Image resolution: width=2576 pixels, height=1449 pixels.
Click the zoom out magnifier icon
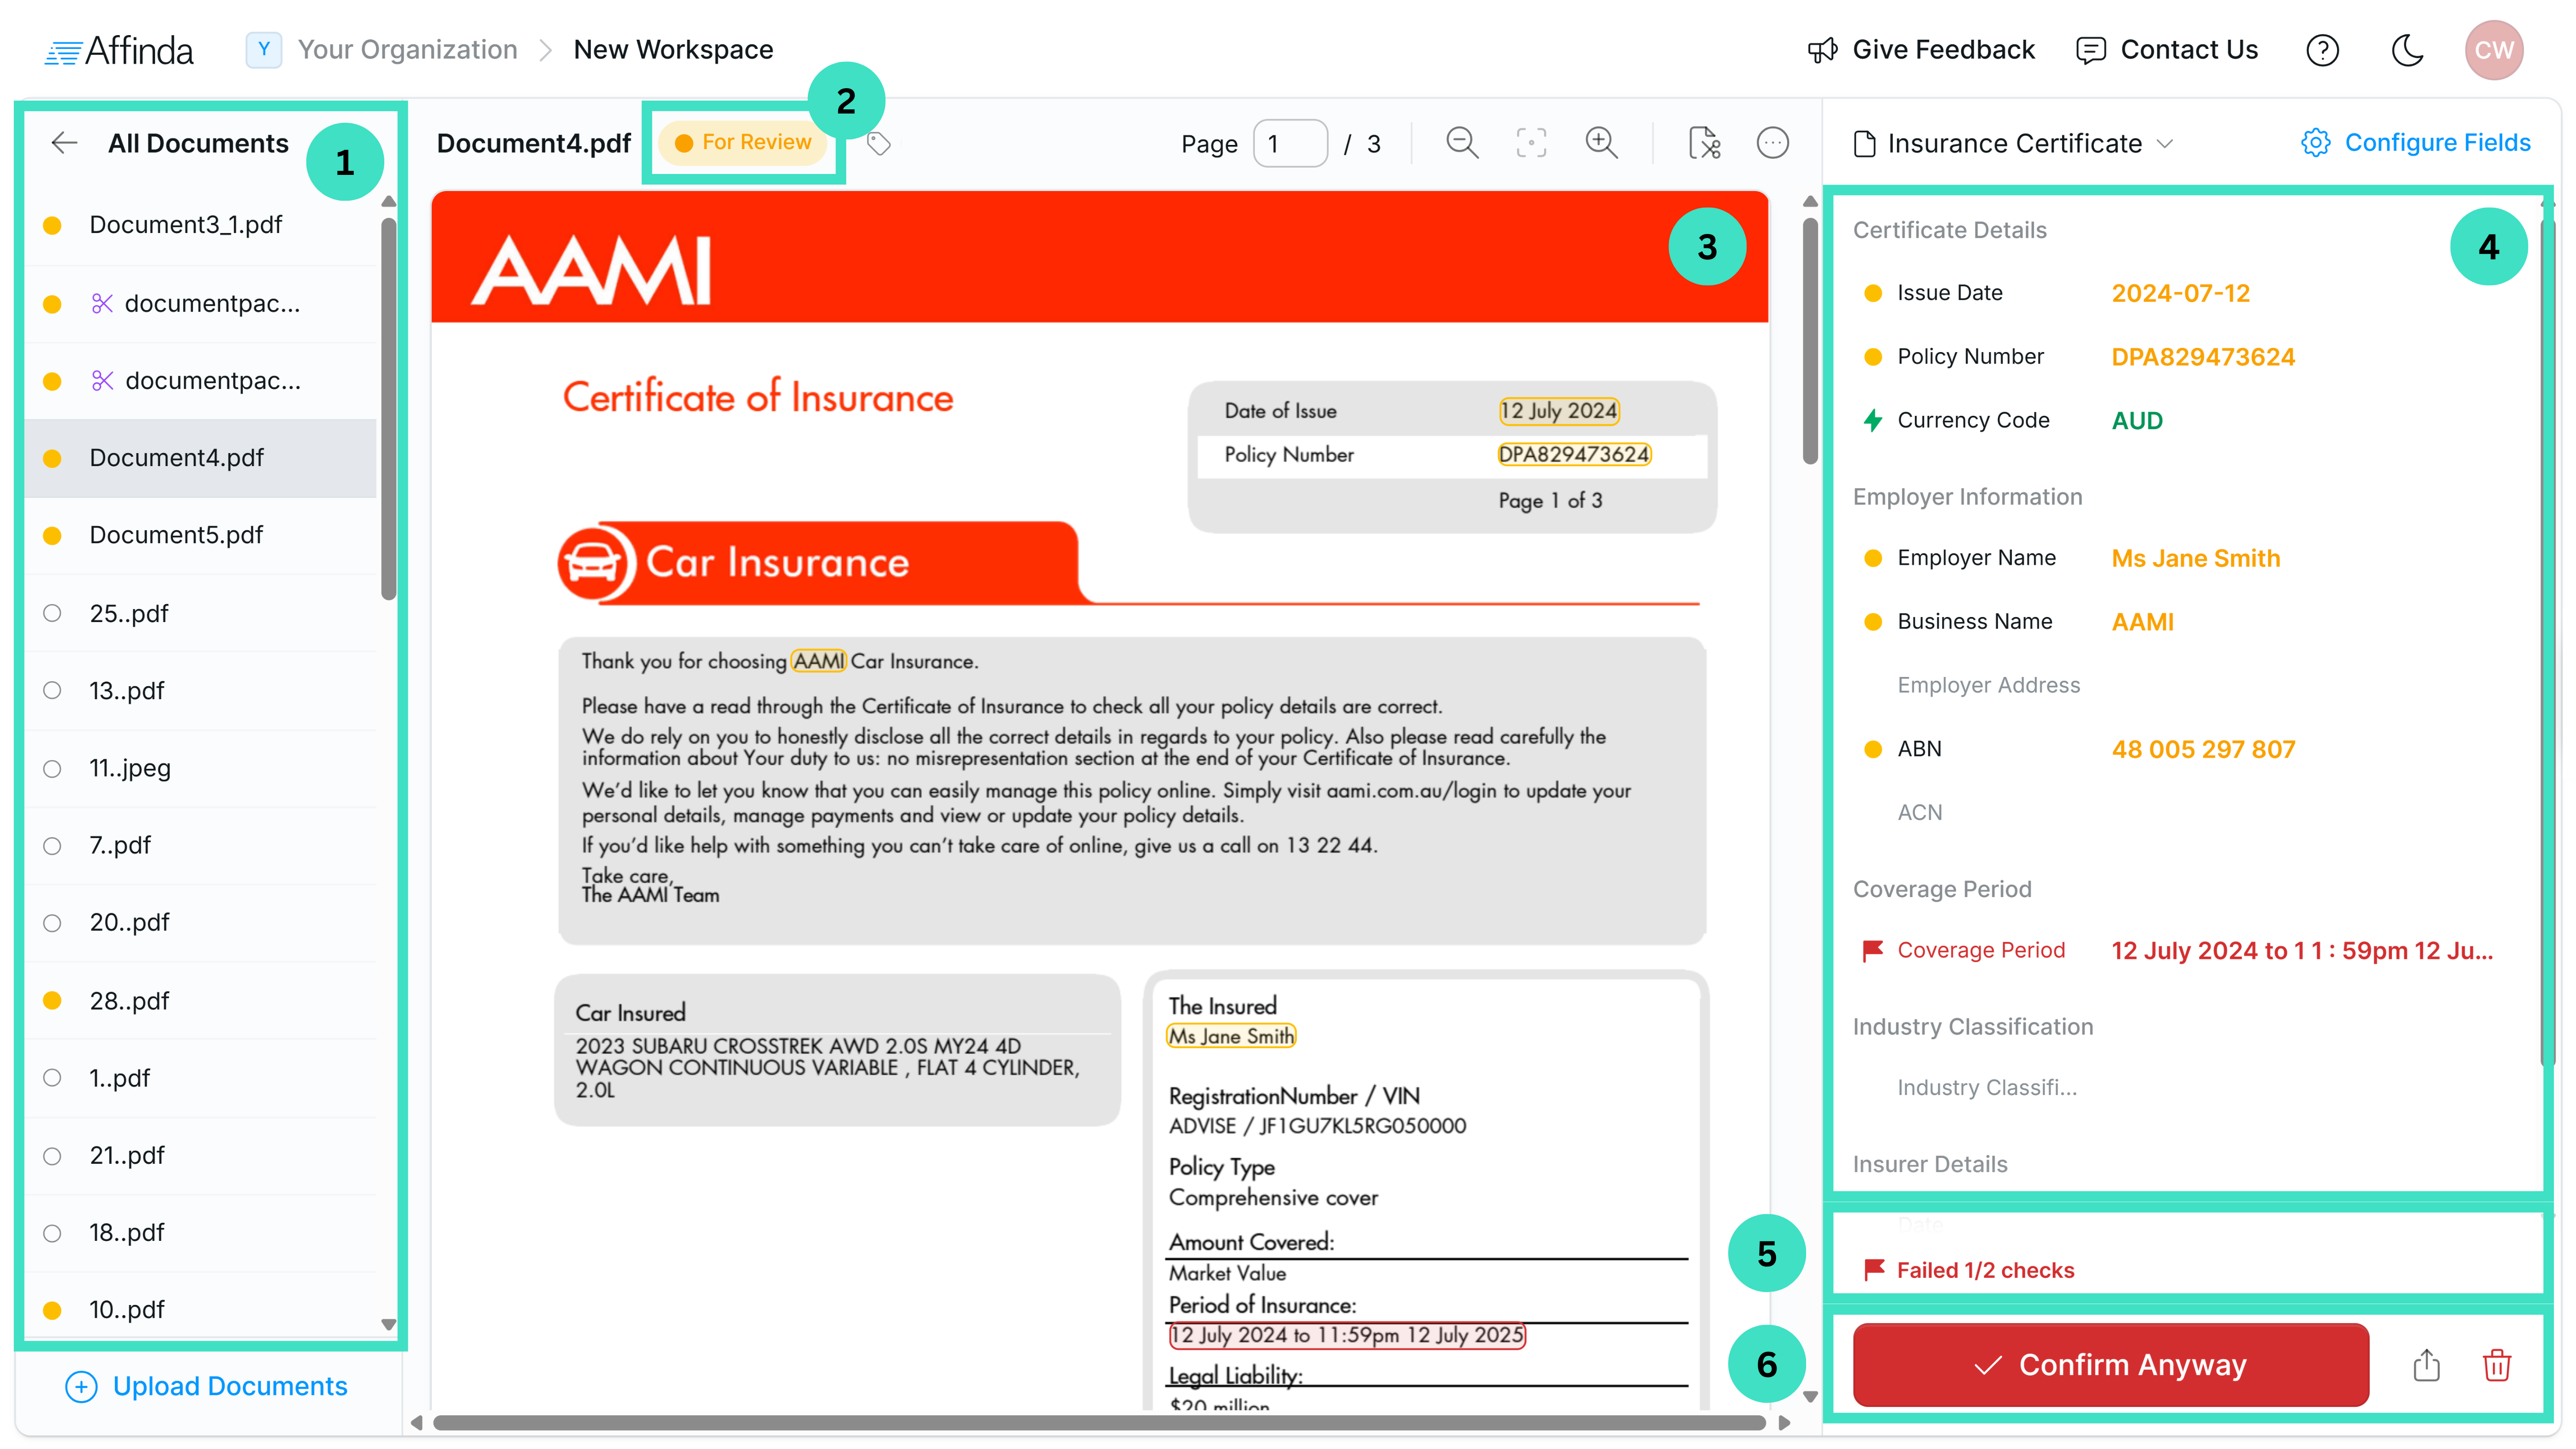tap(1461, 143)
